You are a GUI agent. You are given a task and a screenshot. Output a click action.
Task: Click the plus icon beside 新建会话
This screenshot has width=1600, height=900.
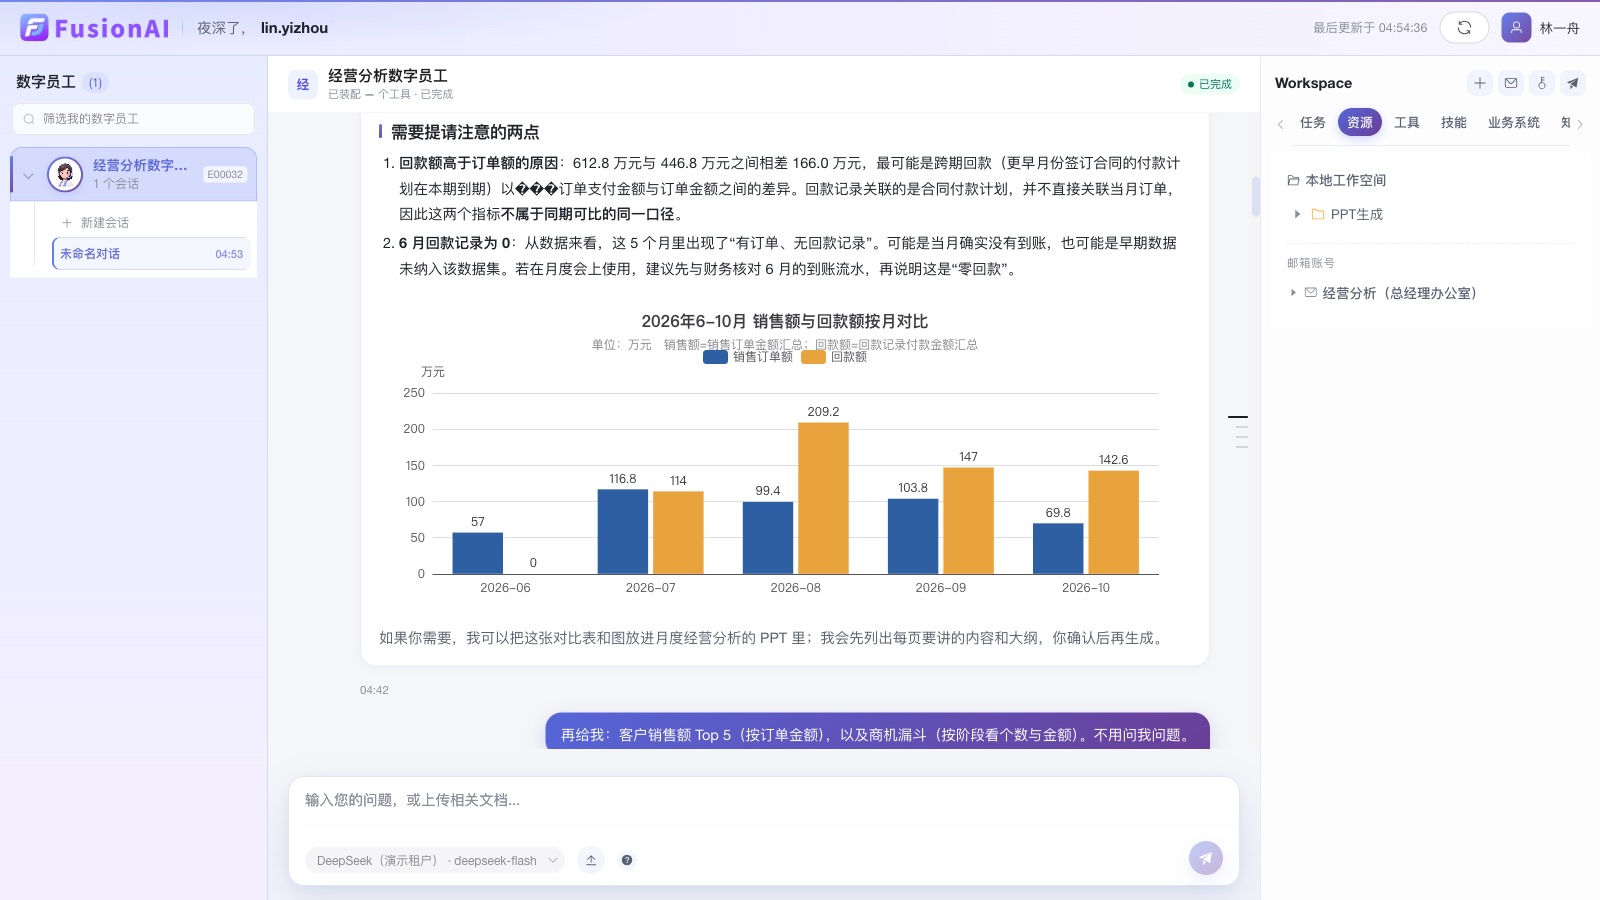pos(67,223)
